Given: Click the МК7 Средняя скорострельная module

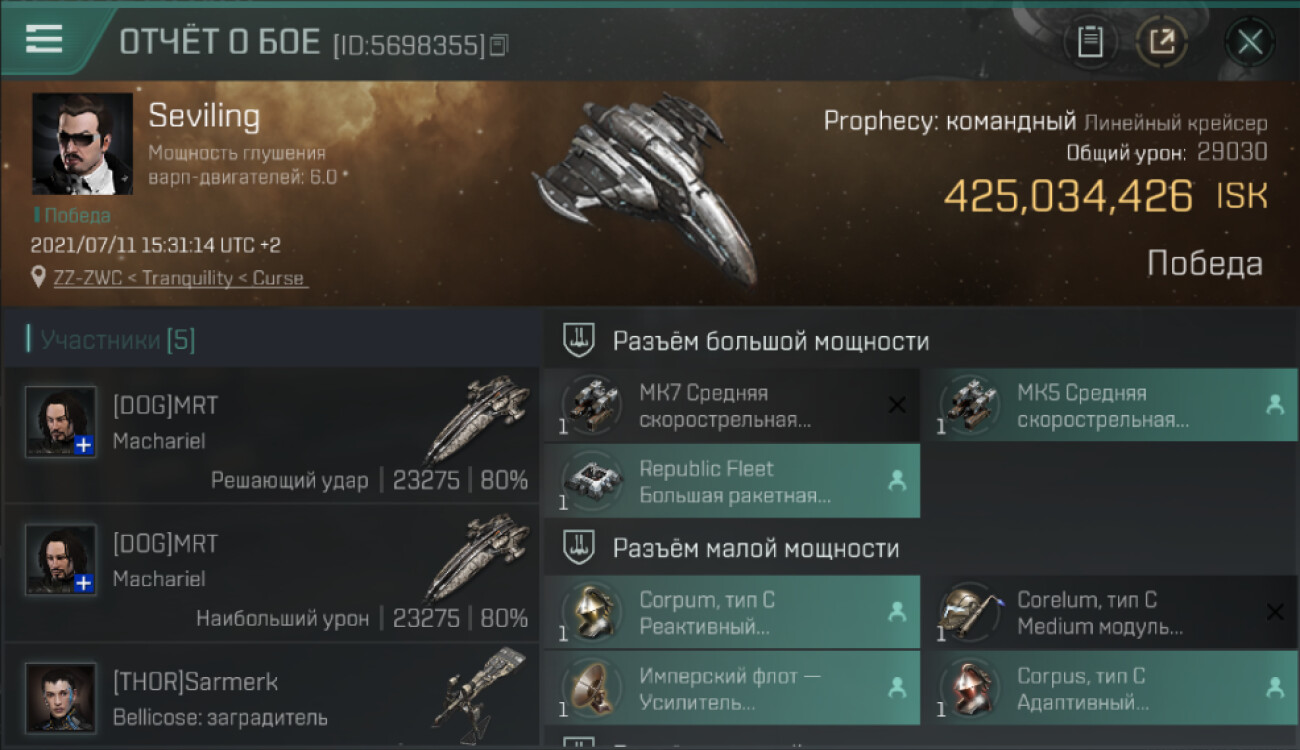Looking at the screenshot, I should pyautogui.click(x=732, y=405).
